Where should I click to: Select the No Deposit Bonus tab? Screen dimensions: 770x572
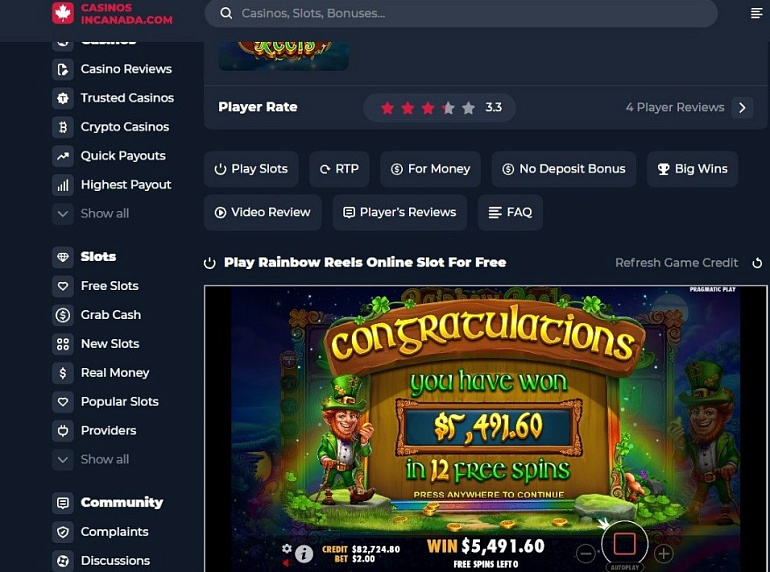[564, 169]
